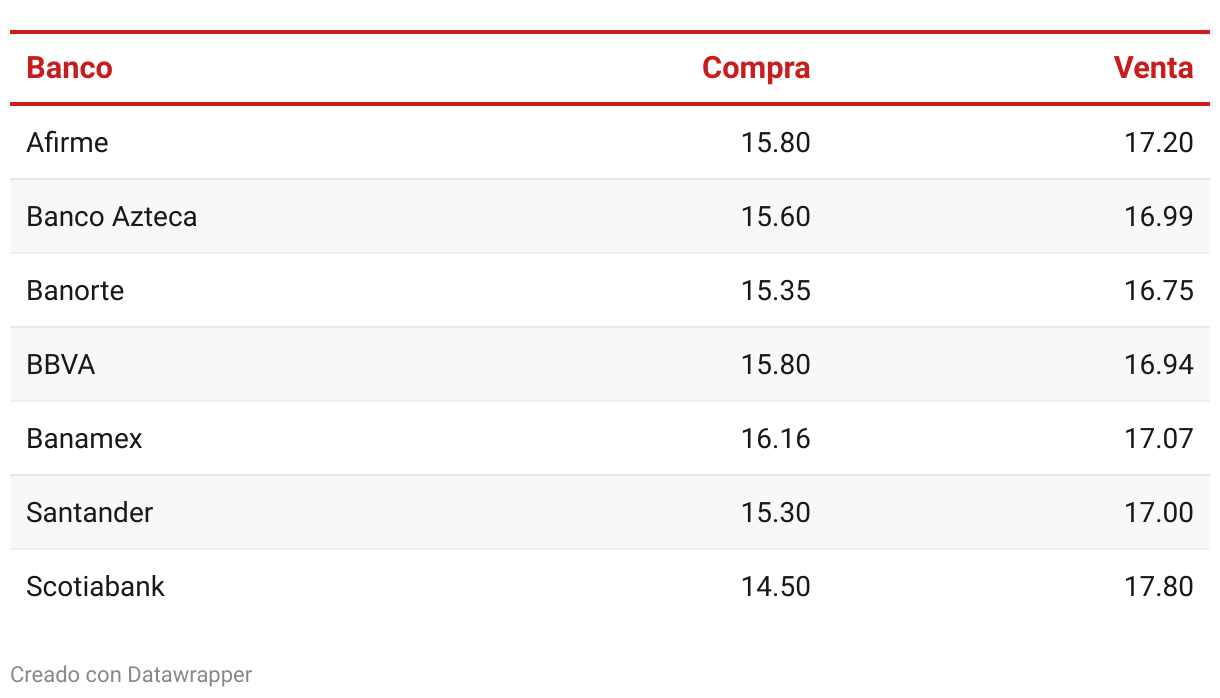Select the BBVA row label
This screenshot has width=1220, height=698.
[61, 364]
